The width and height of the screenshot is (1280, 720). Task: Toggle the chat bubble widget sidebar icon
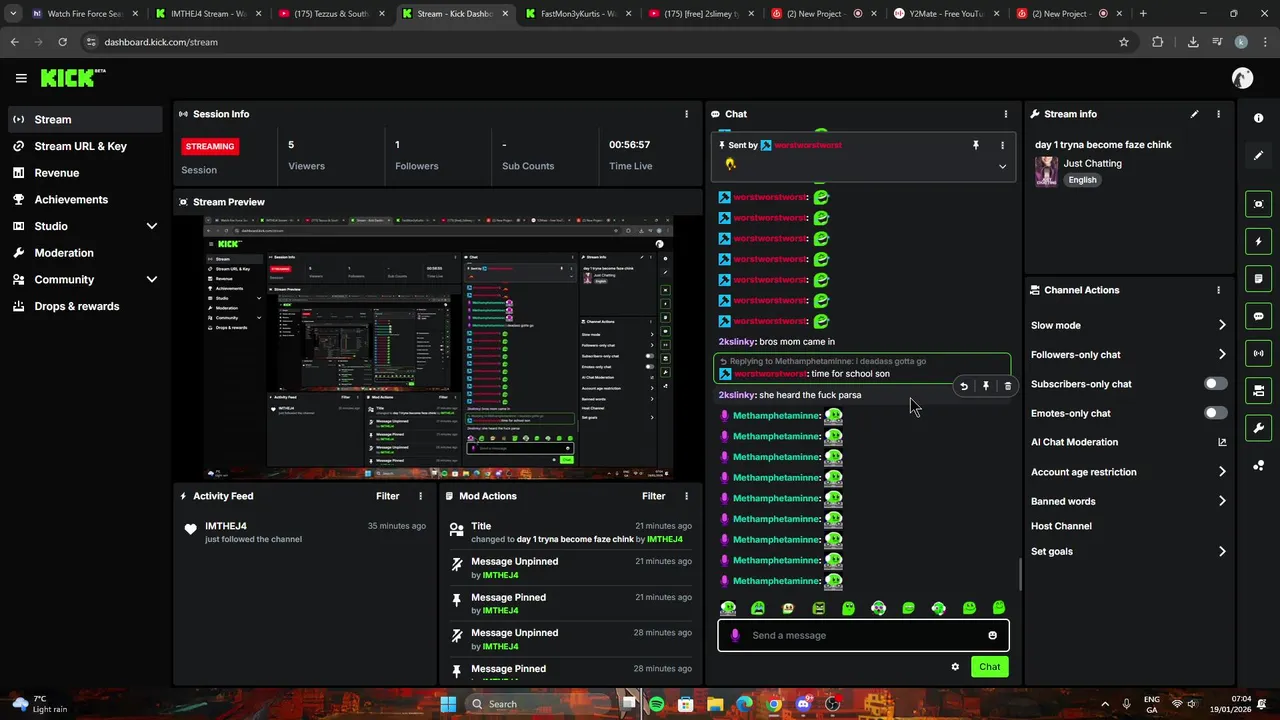(1258, 316)
